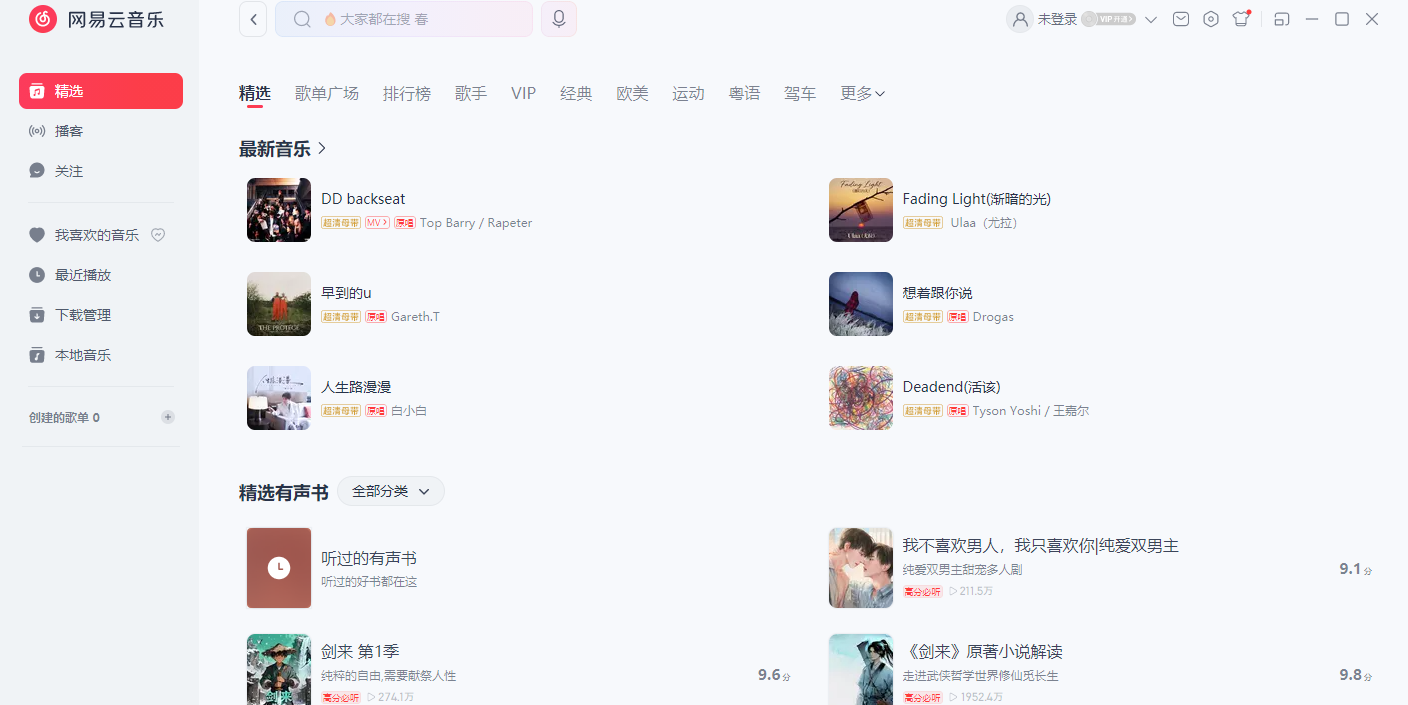Screen dimensions: 1408x705
Task: Click the VIP 开通 button
Action: tap(1110, 19)
